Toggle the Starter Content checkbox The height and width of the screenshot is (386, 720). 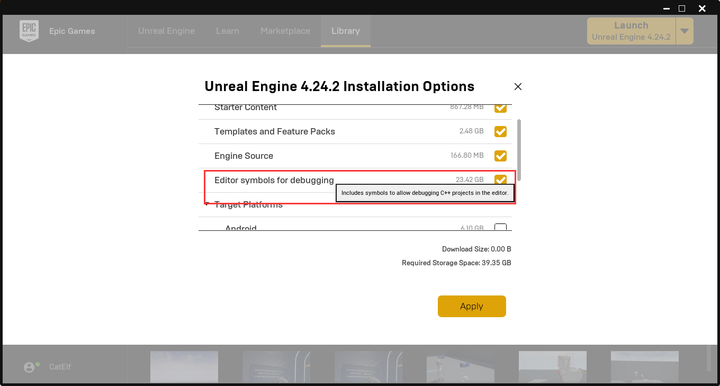(501, 108)
